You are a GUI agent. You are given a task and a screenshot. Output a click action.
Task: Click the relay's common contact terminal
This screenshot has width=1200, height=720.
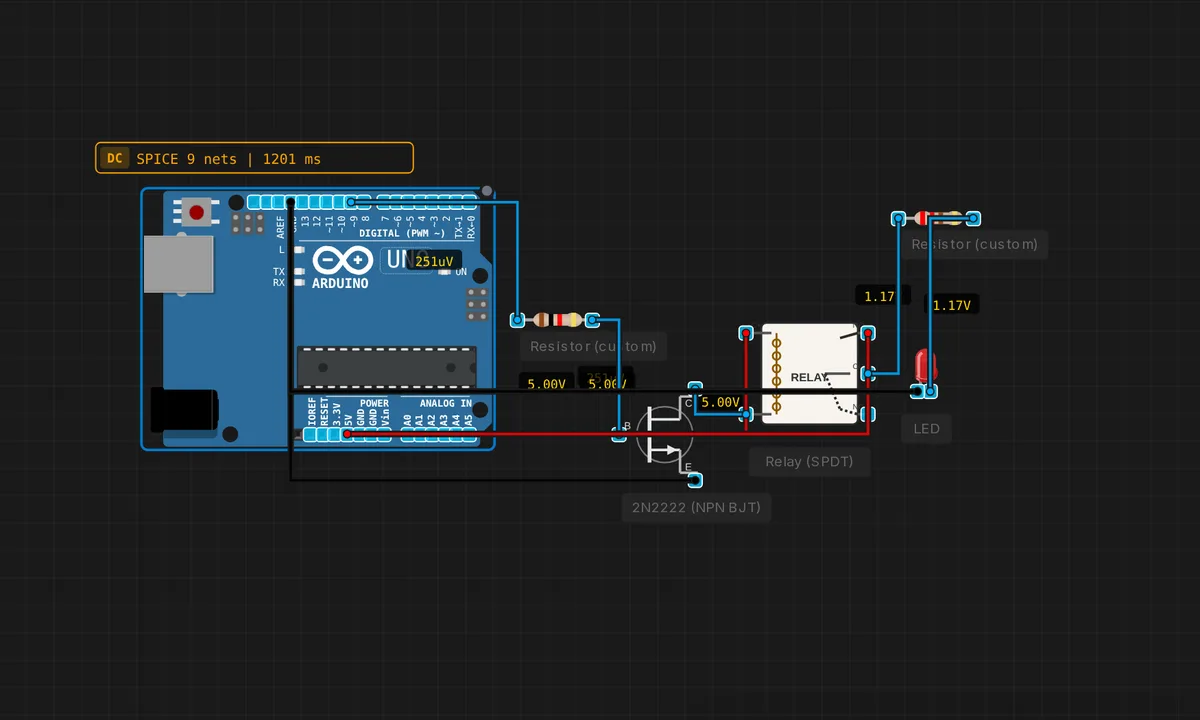pyautogui.click(x=870, y=372)
